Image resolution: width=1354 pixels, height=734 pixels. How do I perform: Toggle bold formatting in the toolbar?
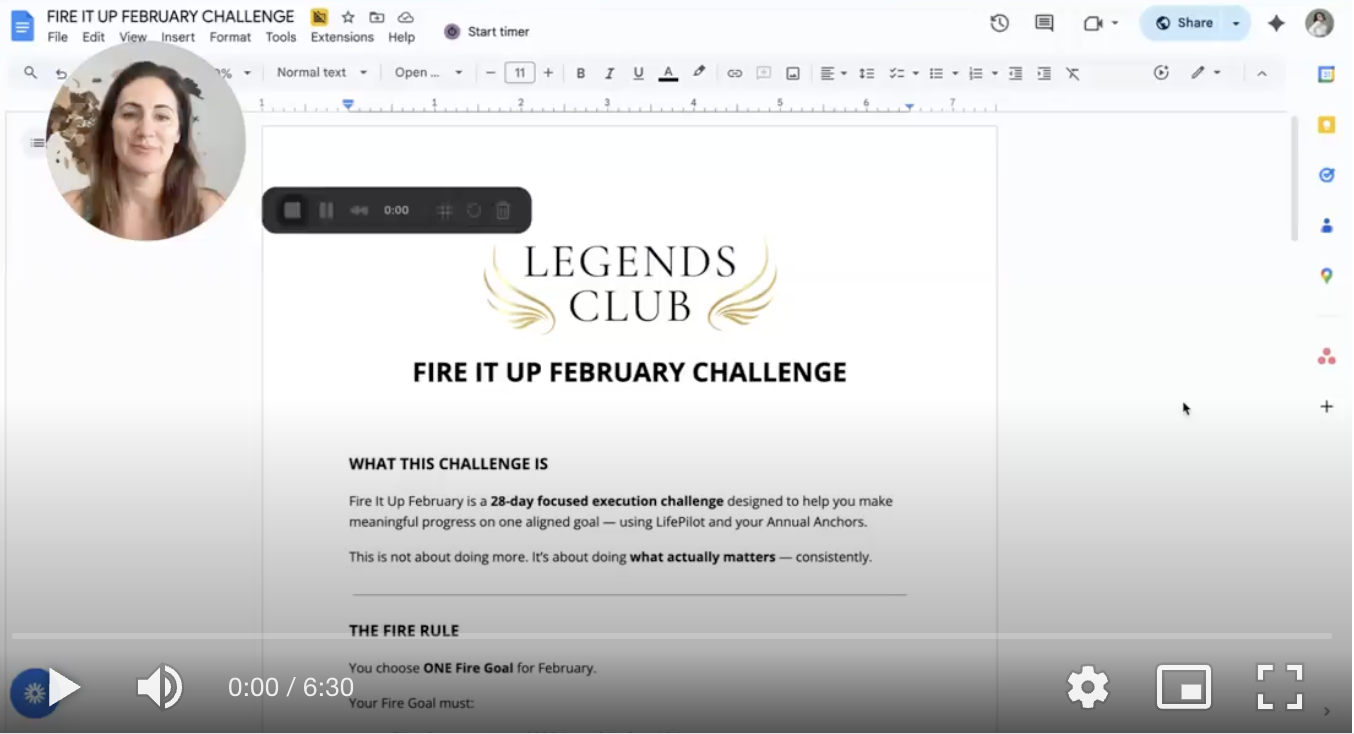pyautogui.click(x=580, y=73)
